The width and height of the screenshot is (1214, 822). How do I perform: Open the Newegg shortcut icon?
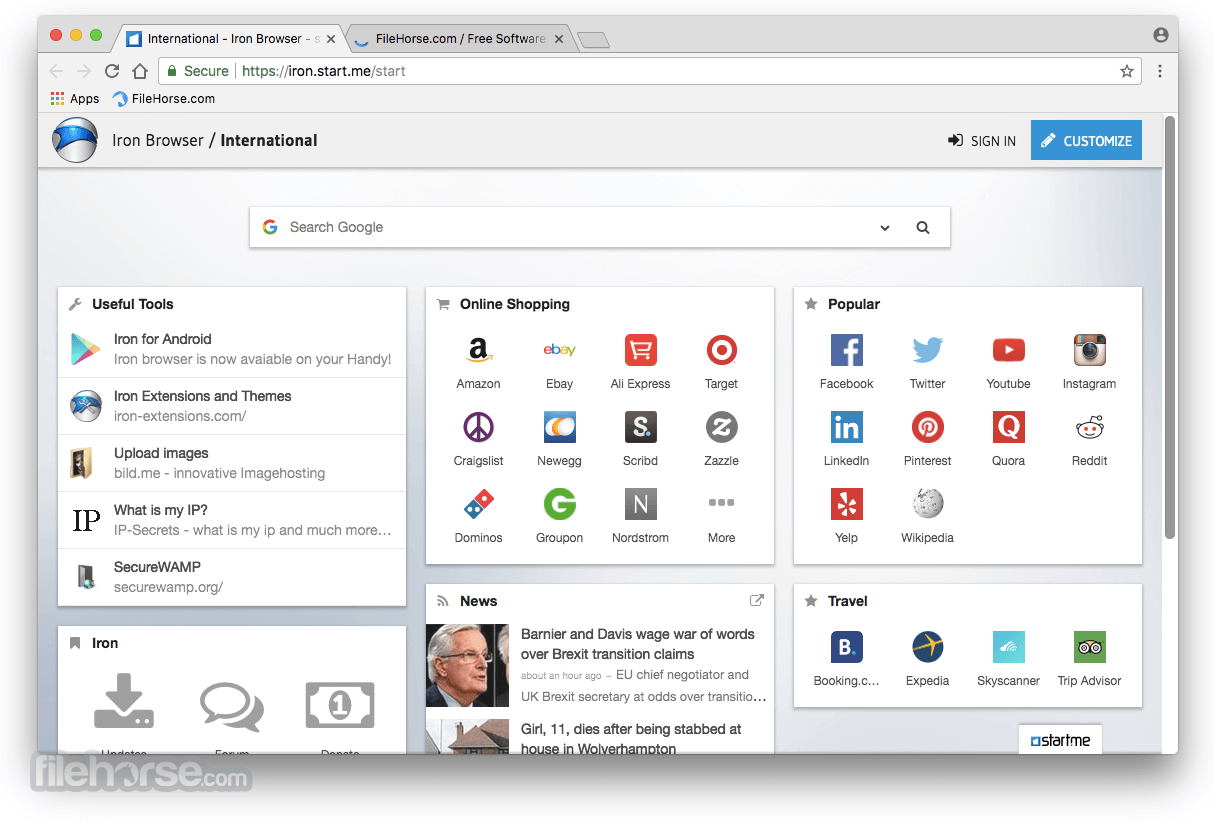559,427
